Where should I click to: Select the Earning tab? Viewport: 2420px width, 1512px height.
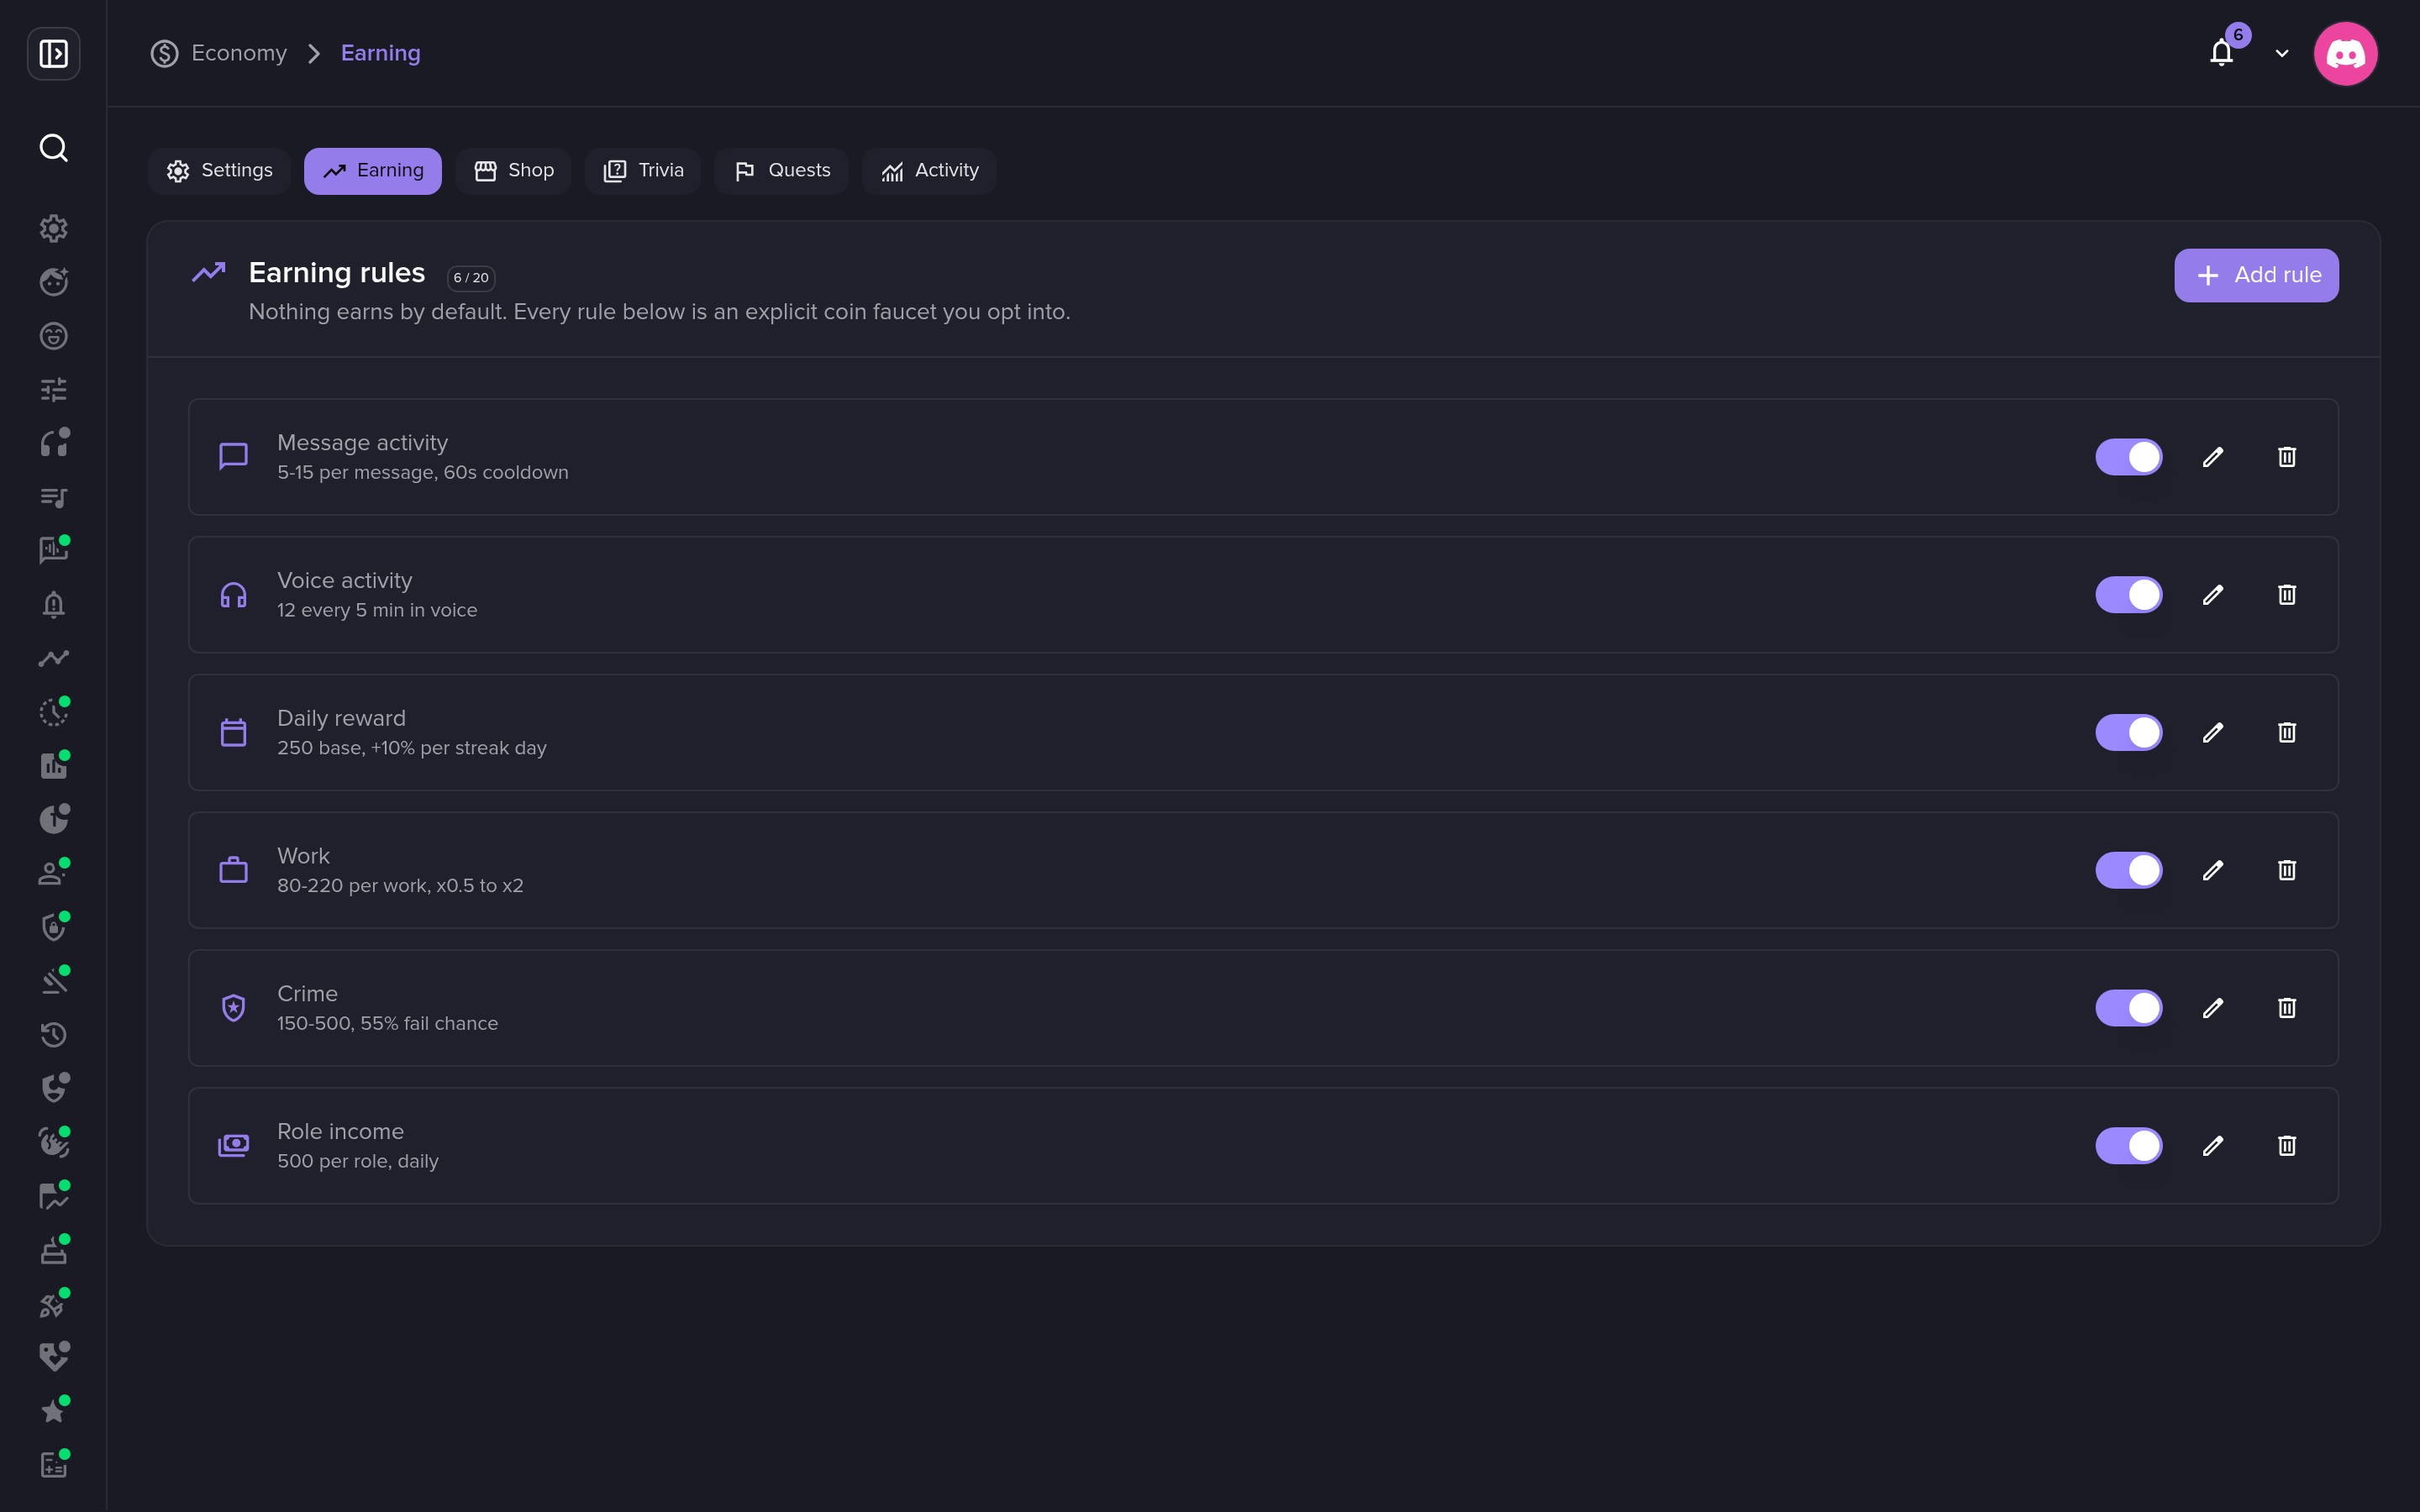point(373,171)
